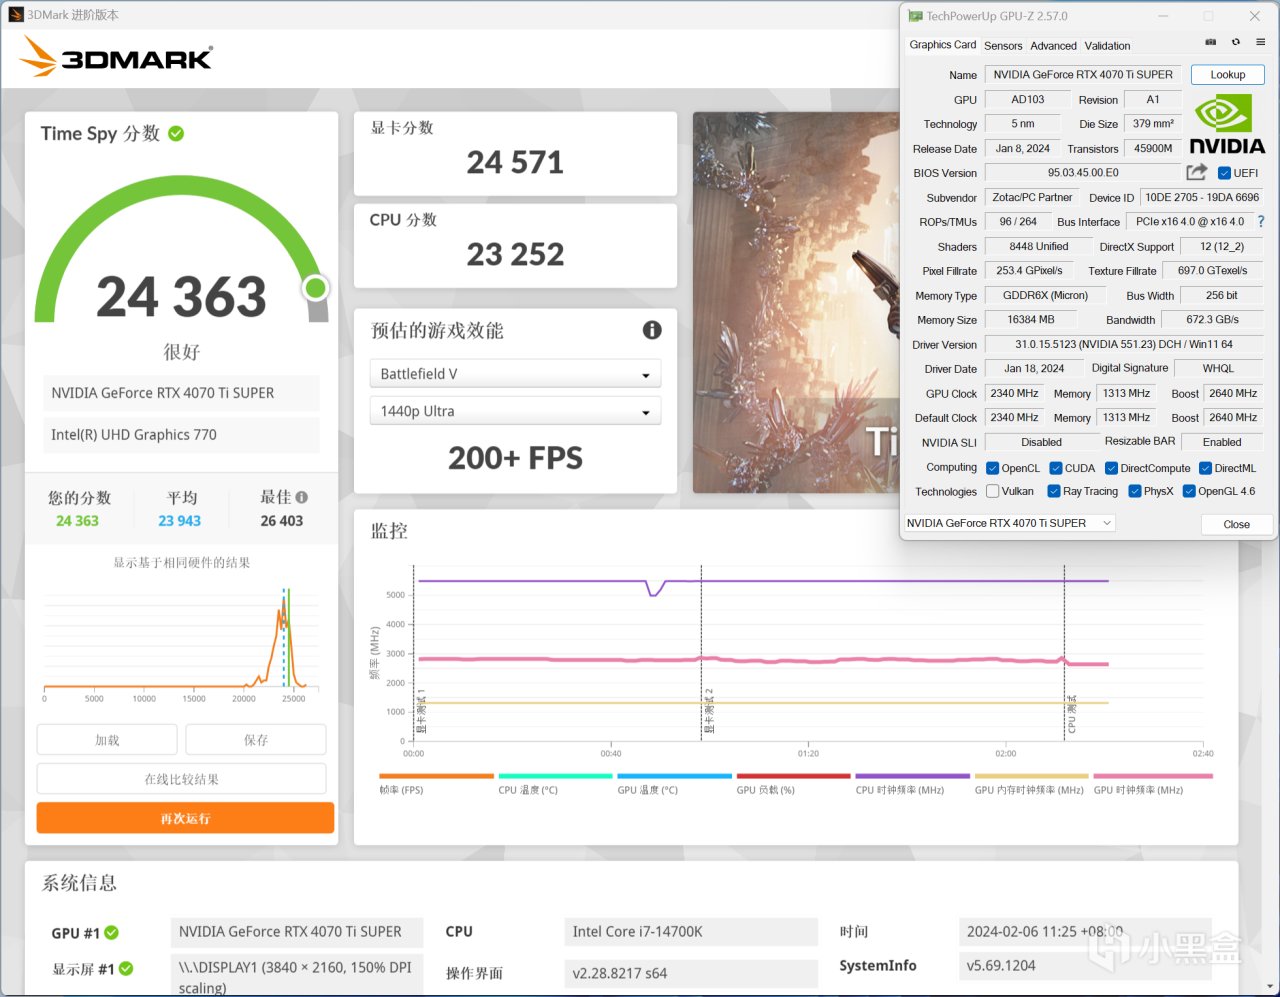
Task: Click the BIOS version share/export icon
Action: coord(1196,172)
